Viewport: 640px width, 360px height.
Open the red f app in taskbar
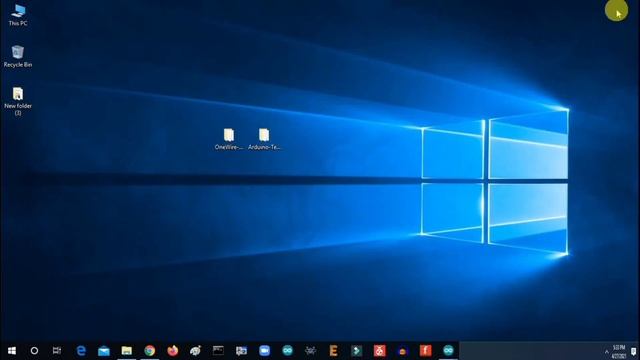[425, 351]
